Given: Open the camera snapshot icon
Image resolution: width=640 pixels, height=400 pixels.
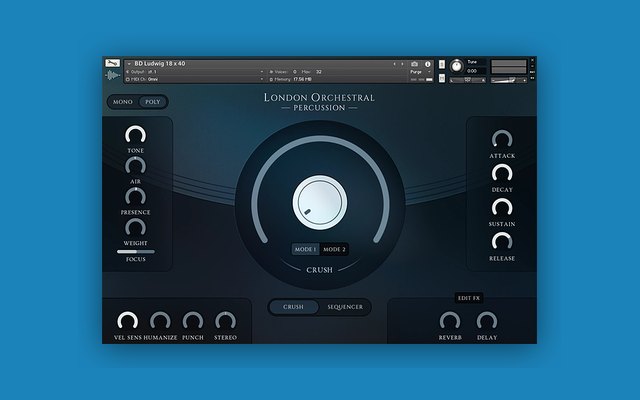Looking at the screenshot, I should (414, 64).
